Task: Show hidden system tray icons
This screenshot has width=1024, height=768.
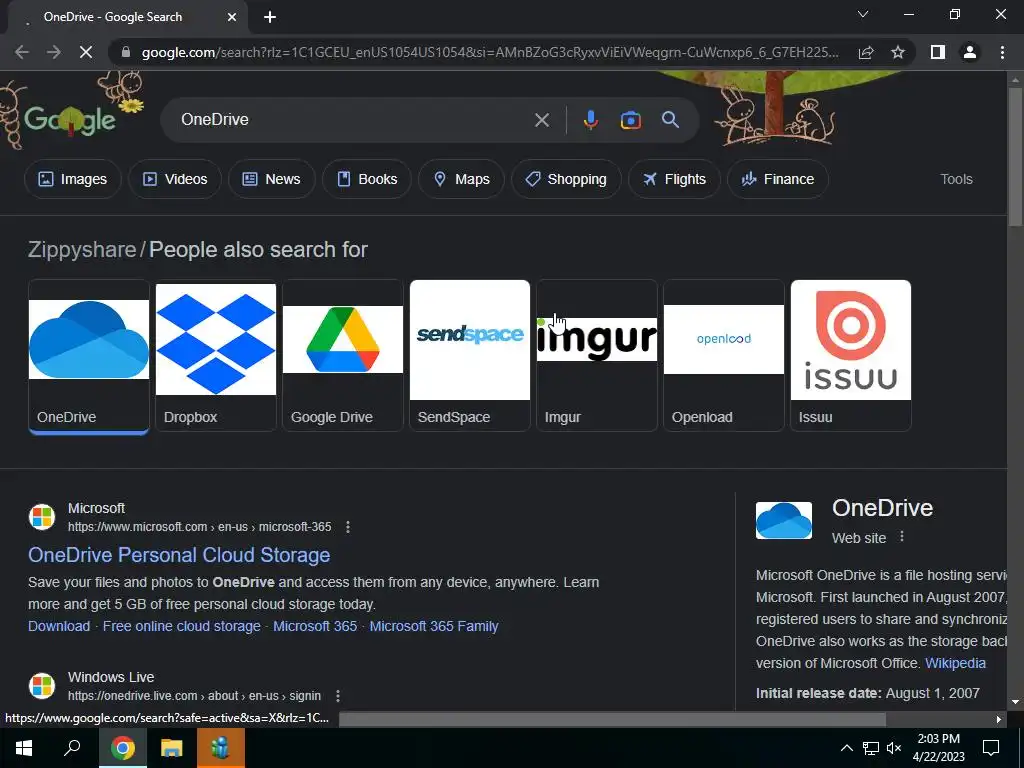Action: tap(846, 748)
